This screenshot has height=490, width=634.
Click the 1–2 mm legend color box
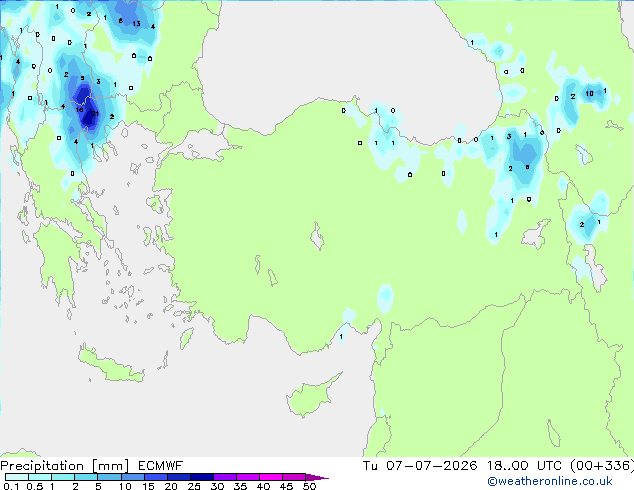pyautogui.click(x=63, y=477)
